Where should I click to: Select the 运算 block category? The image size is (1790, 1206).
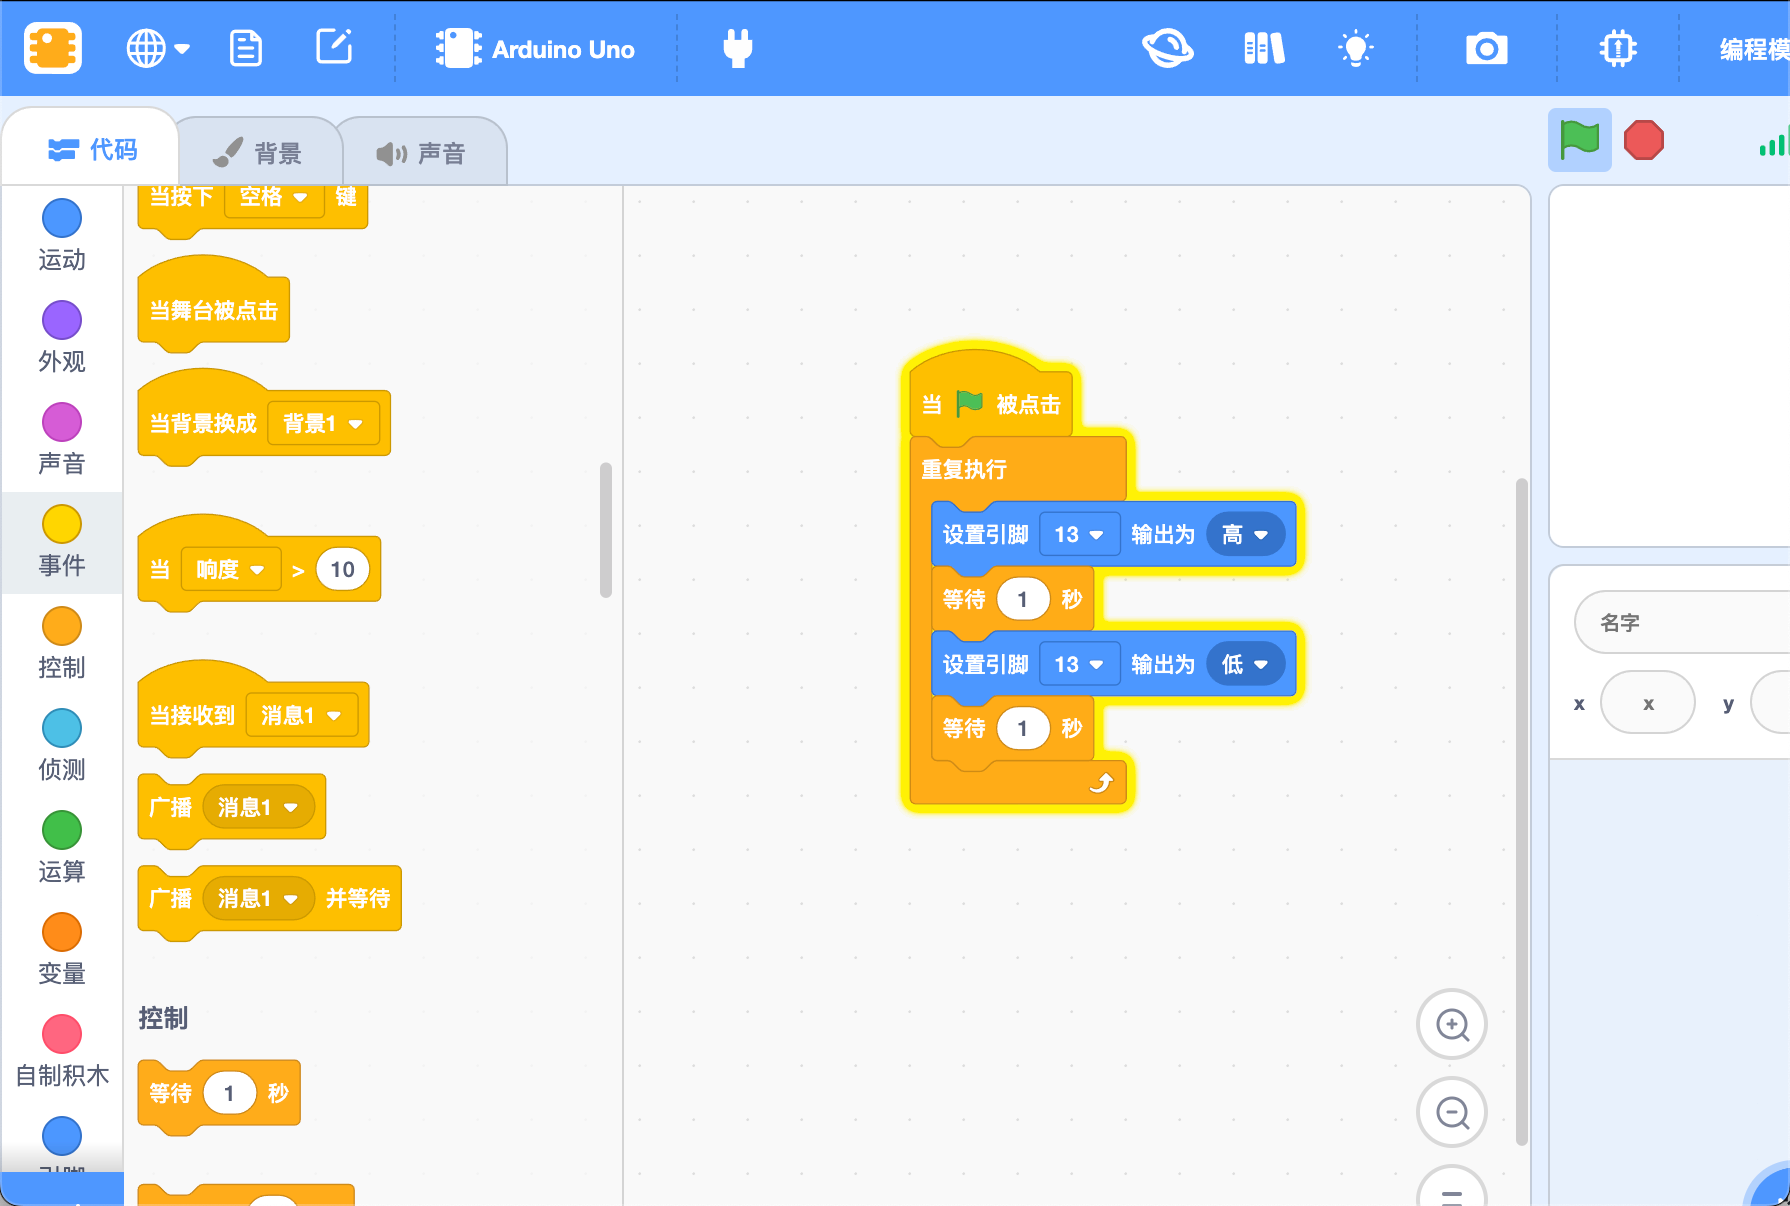(62, 848)
